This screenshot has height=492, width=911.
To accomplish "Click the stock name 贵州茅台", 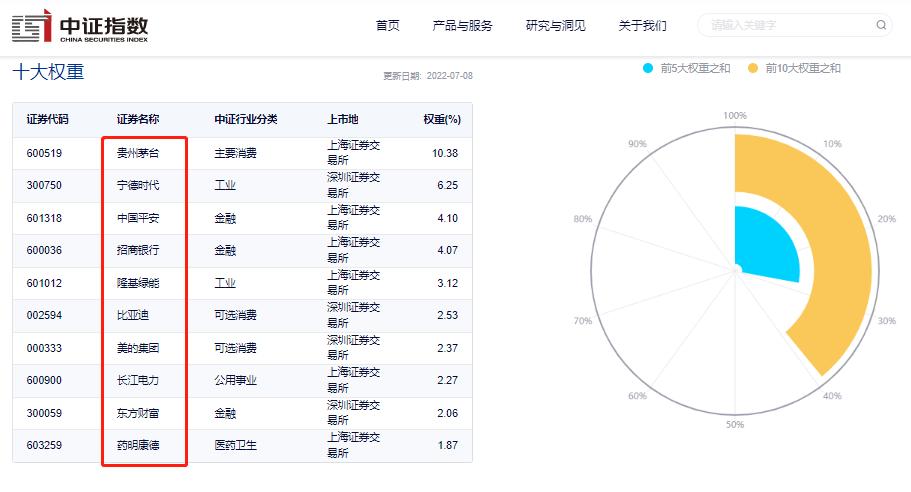I will [138, 153].
